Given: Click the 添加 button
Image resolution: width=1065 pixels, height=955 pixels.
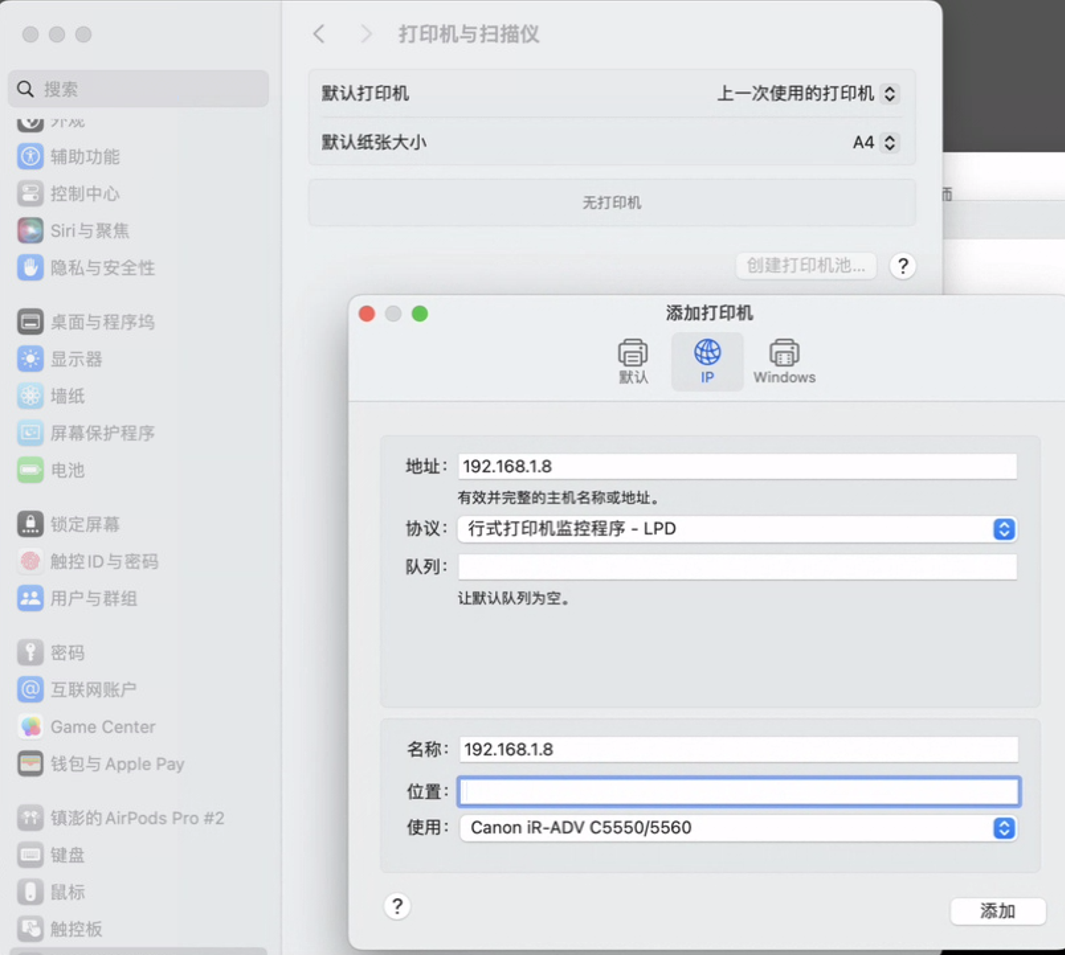Looking at the screenshot, I should [x=997, y=911].
